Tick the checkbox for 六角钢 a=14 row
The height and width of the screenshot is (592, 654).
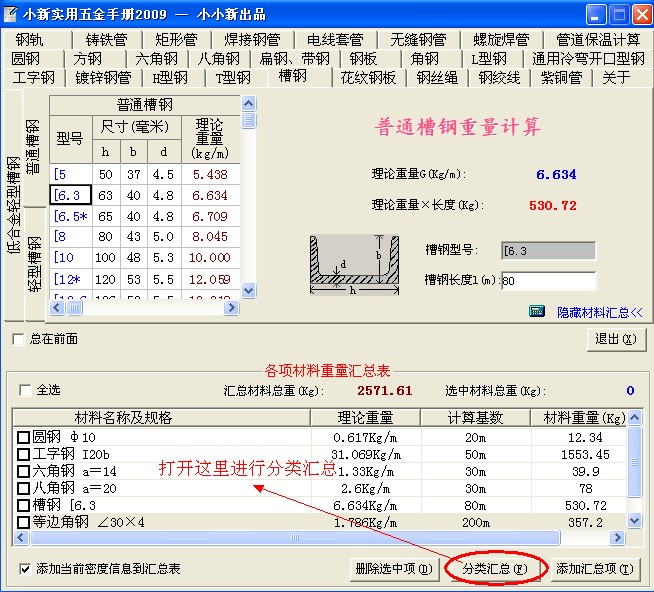[23, 471]
